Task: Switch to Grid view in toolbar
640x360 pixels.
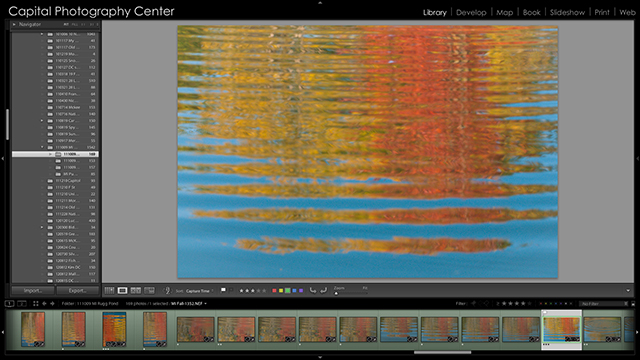Action: point(109,291)
